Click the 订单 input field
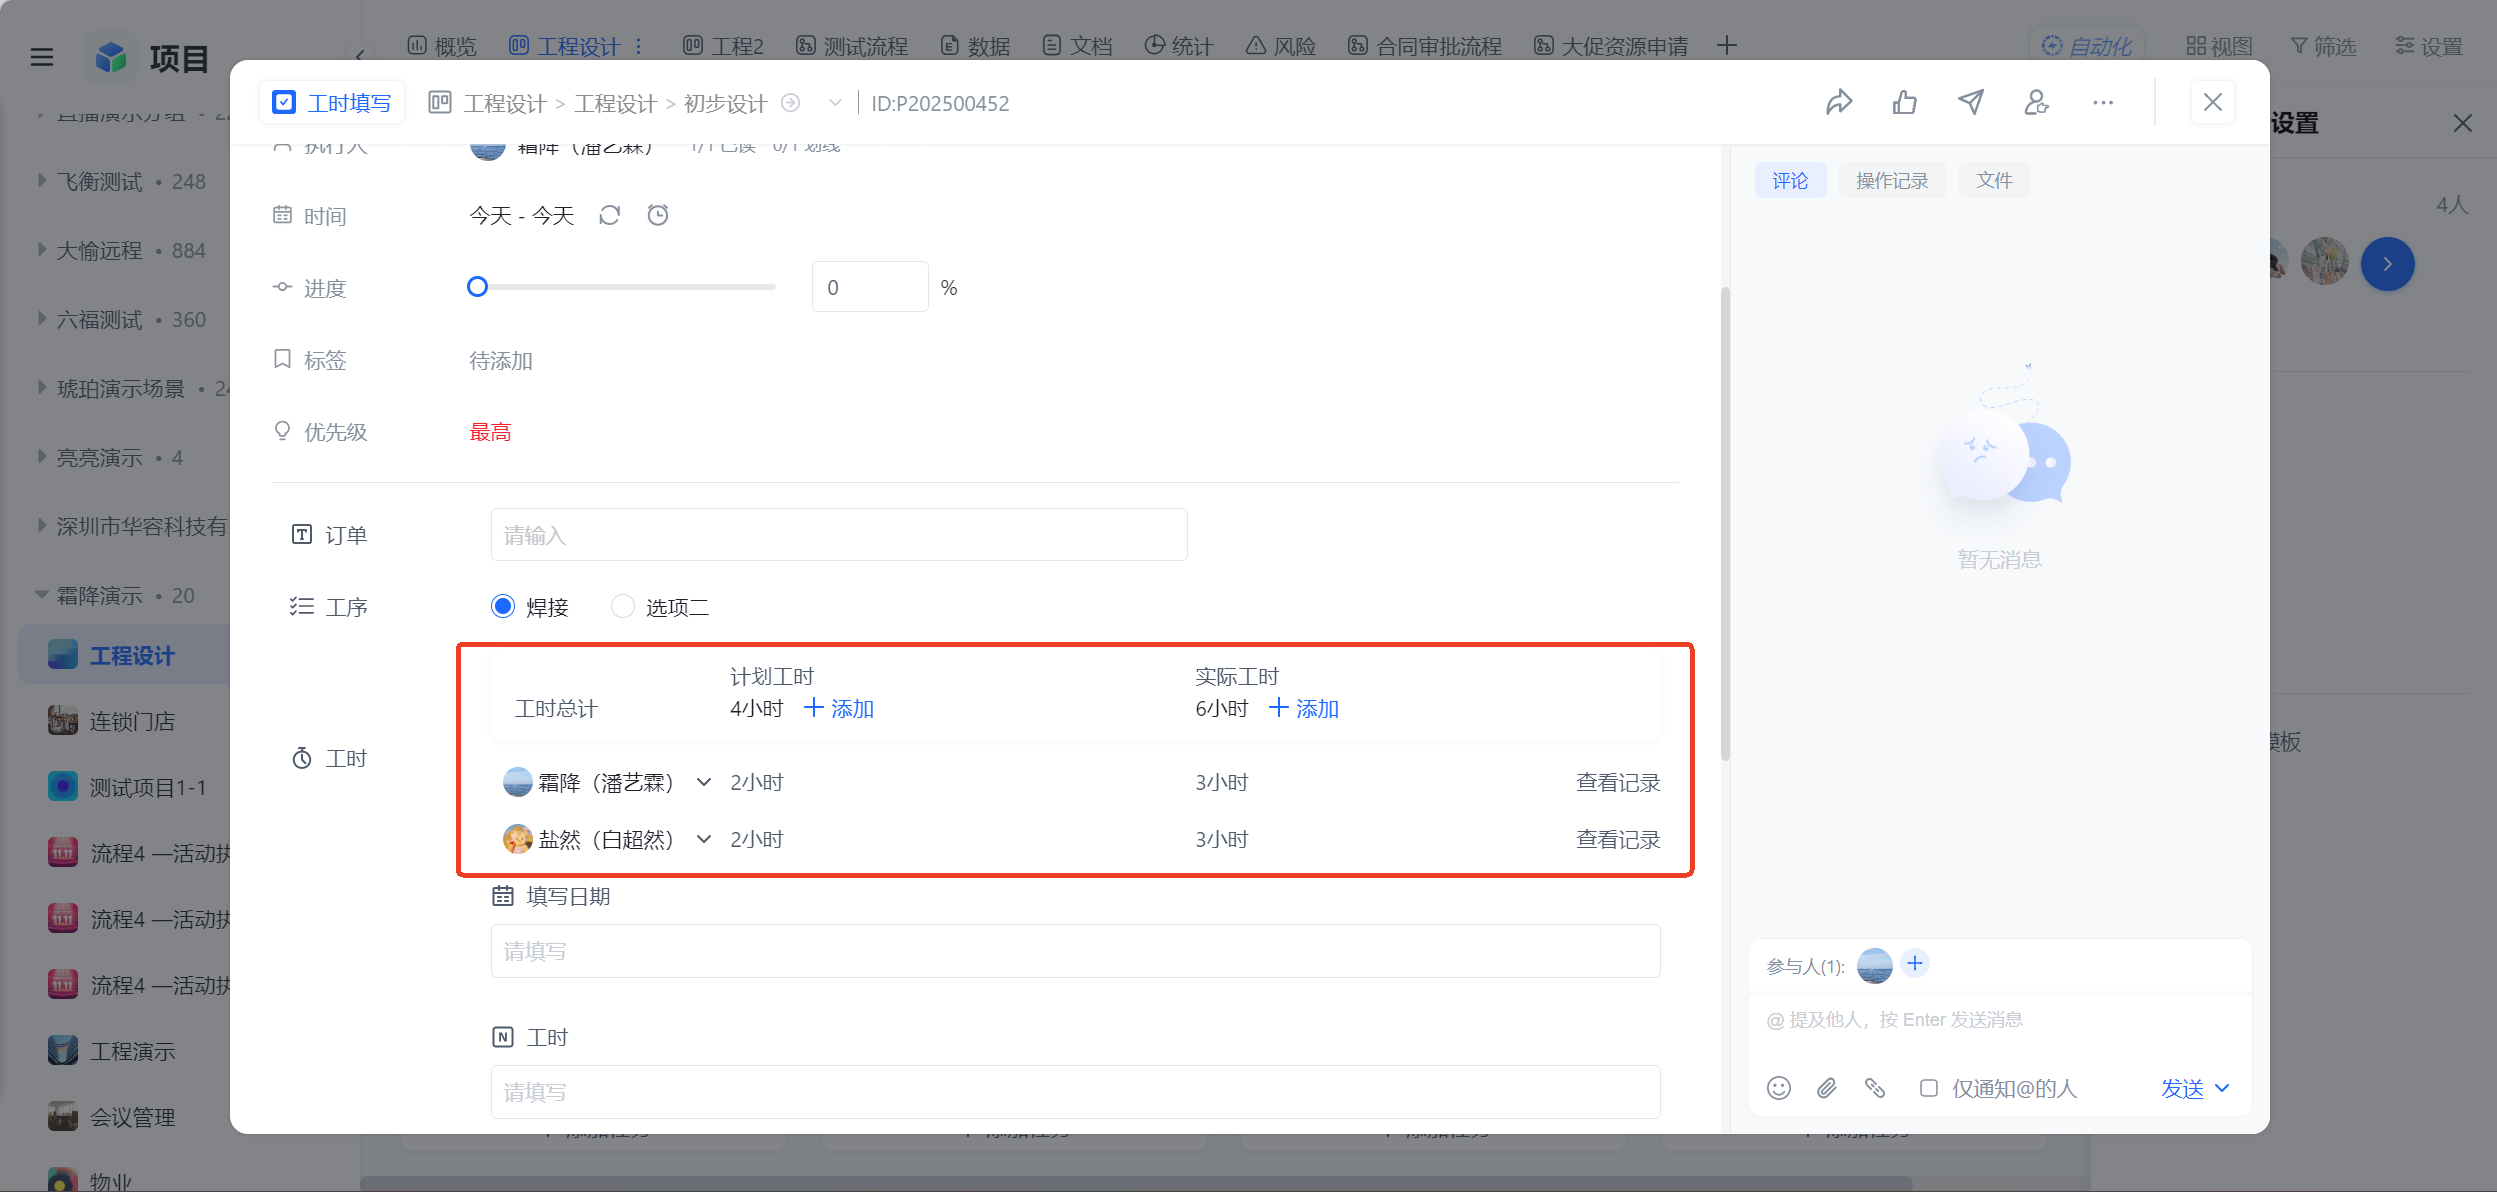The image size is (2497, 1192). [839, 535]
